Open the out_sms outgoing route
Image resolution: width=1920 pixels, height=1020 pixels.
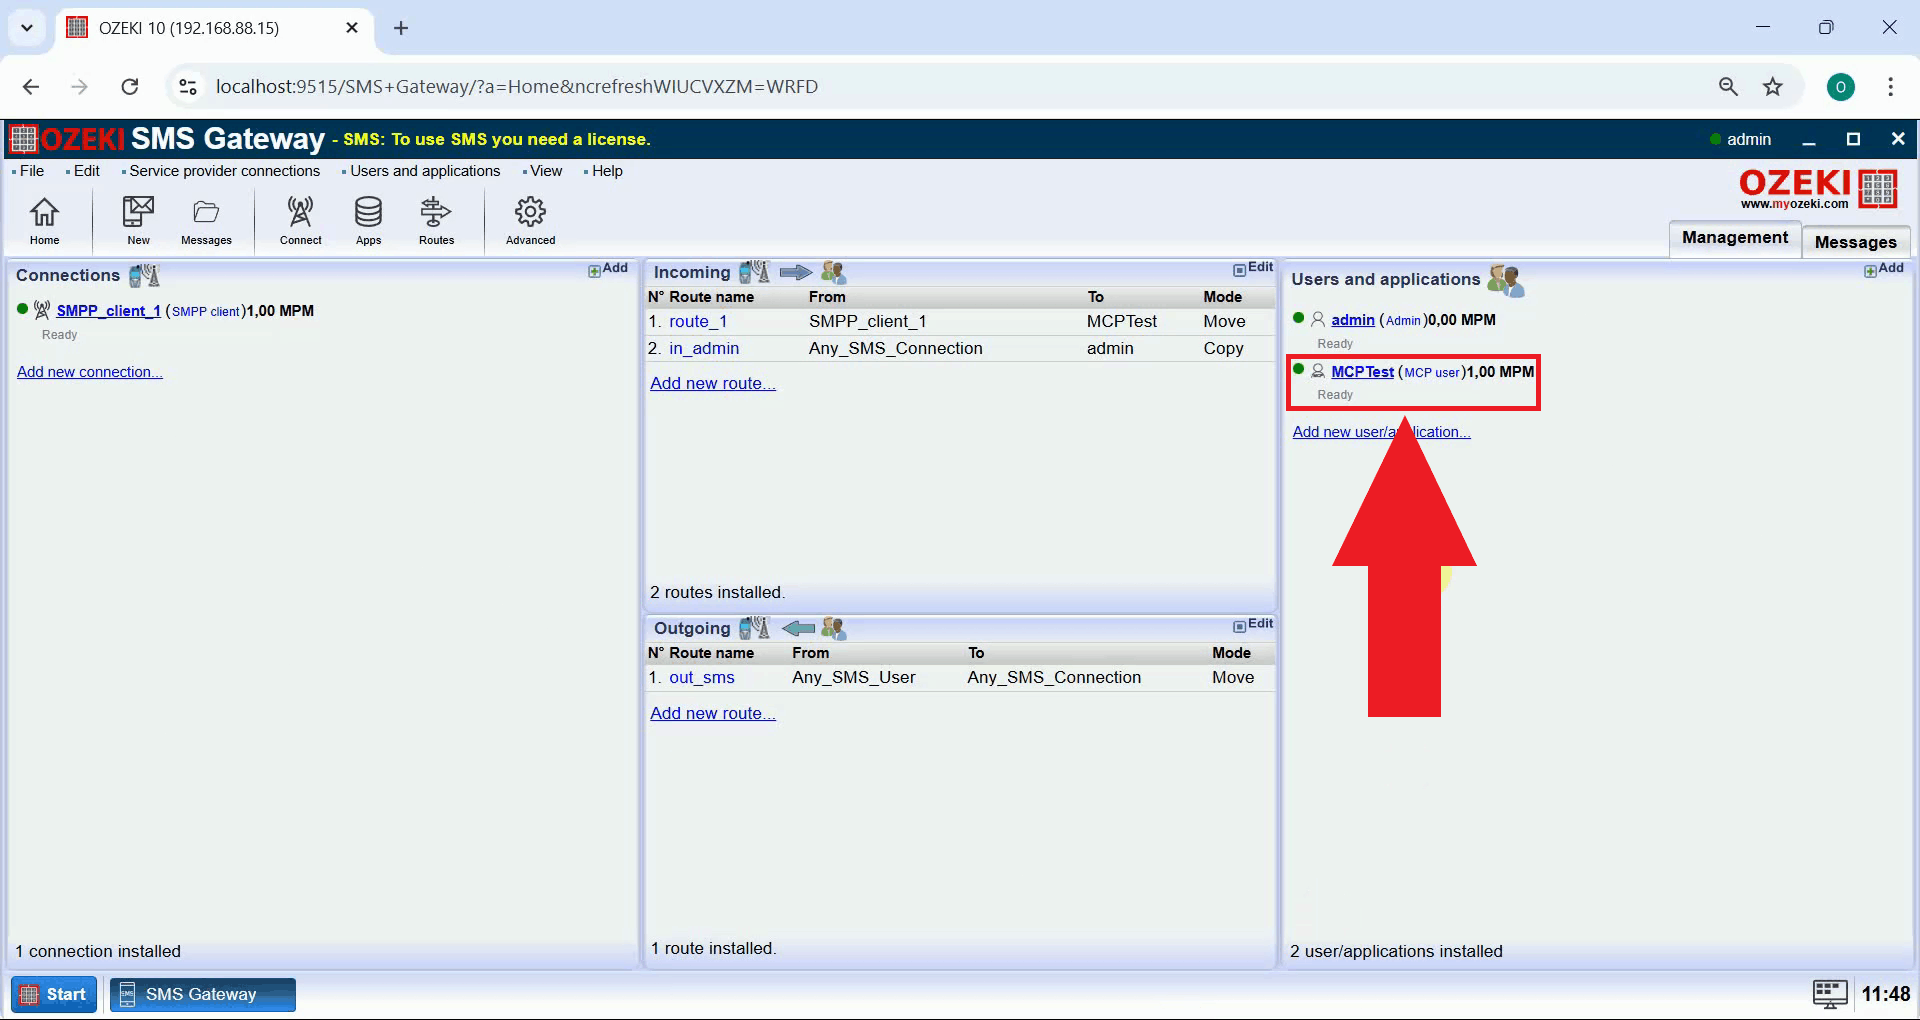702,677
